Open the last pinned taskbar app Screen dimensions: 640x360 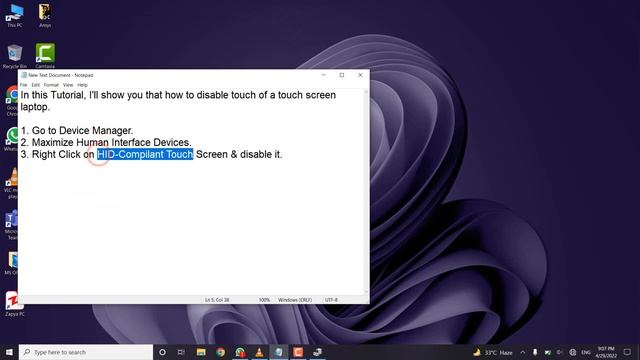tap(318, 352)
